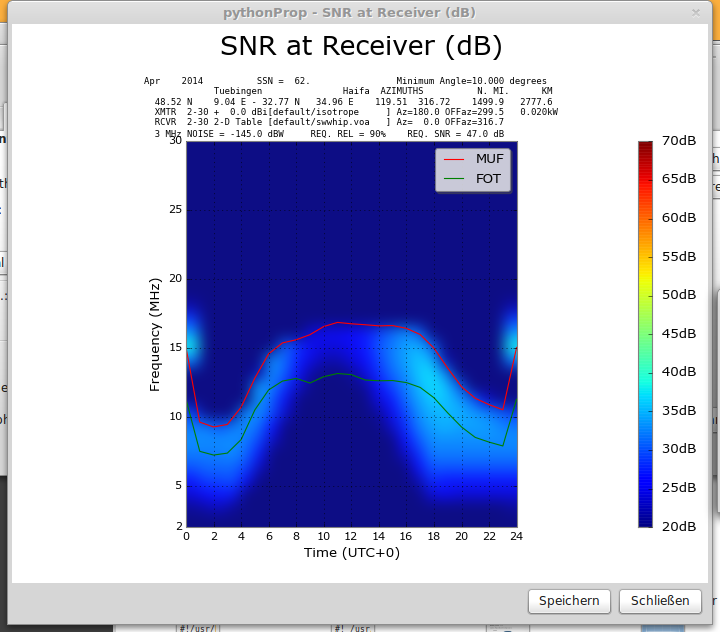The image size is (720, 632).
Task: Click the 'NOISE = -145.0 dBW' text
Action: [x=235, y=134]
